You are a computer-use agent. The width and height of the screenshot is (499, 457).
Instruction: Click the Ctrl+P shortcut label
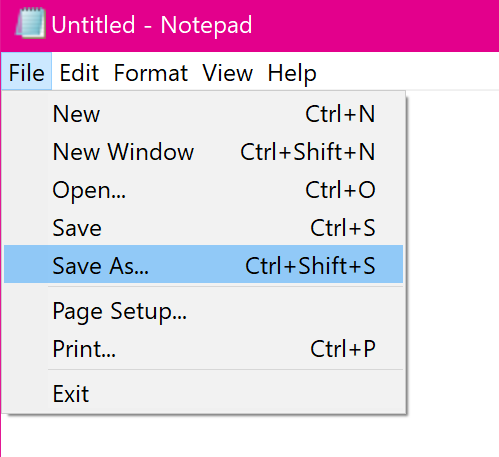(x=343, y=349)
